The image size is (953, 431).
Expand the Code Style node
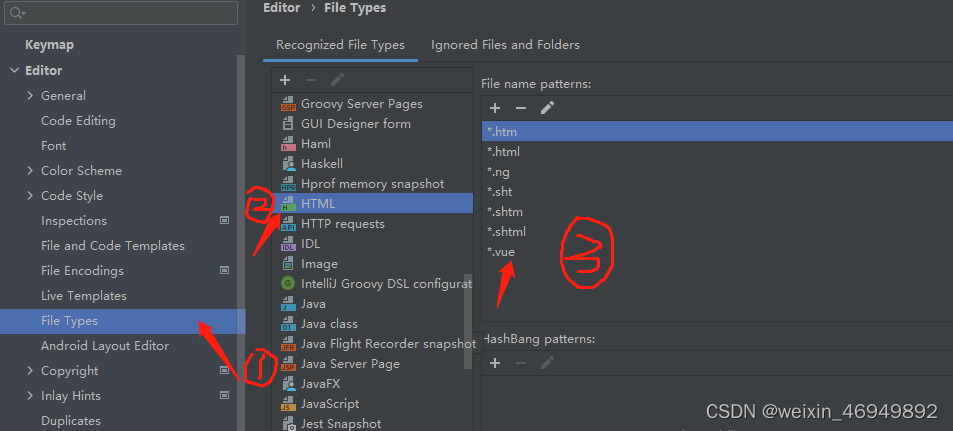[30, 196]
